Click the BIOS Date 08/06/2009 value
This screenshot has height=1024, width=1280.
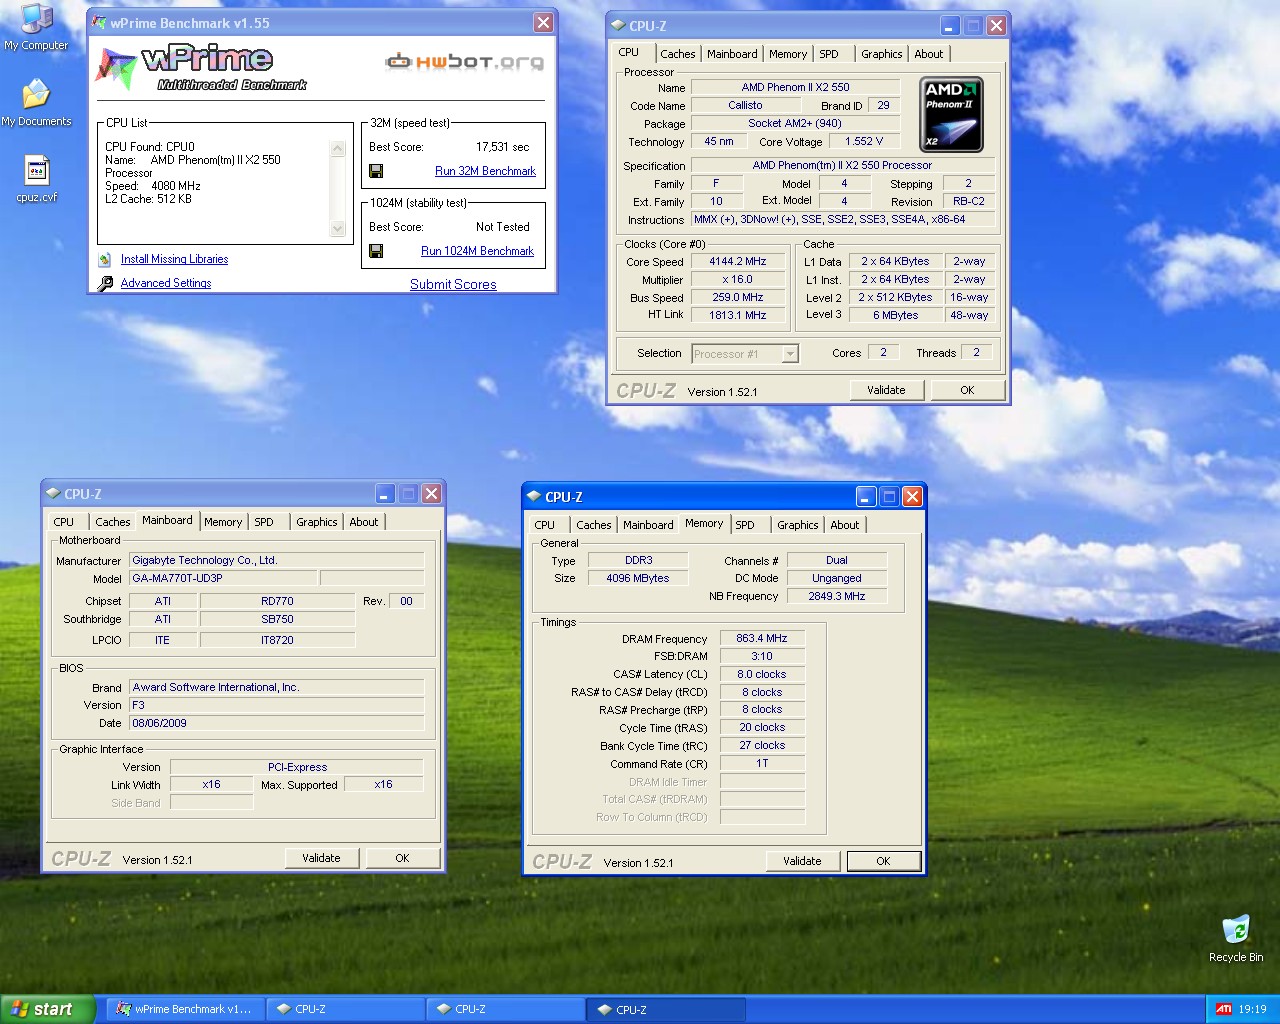277,723
